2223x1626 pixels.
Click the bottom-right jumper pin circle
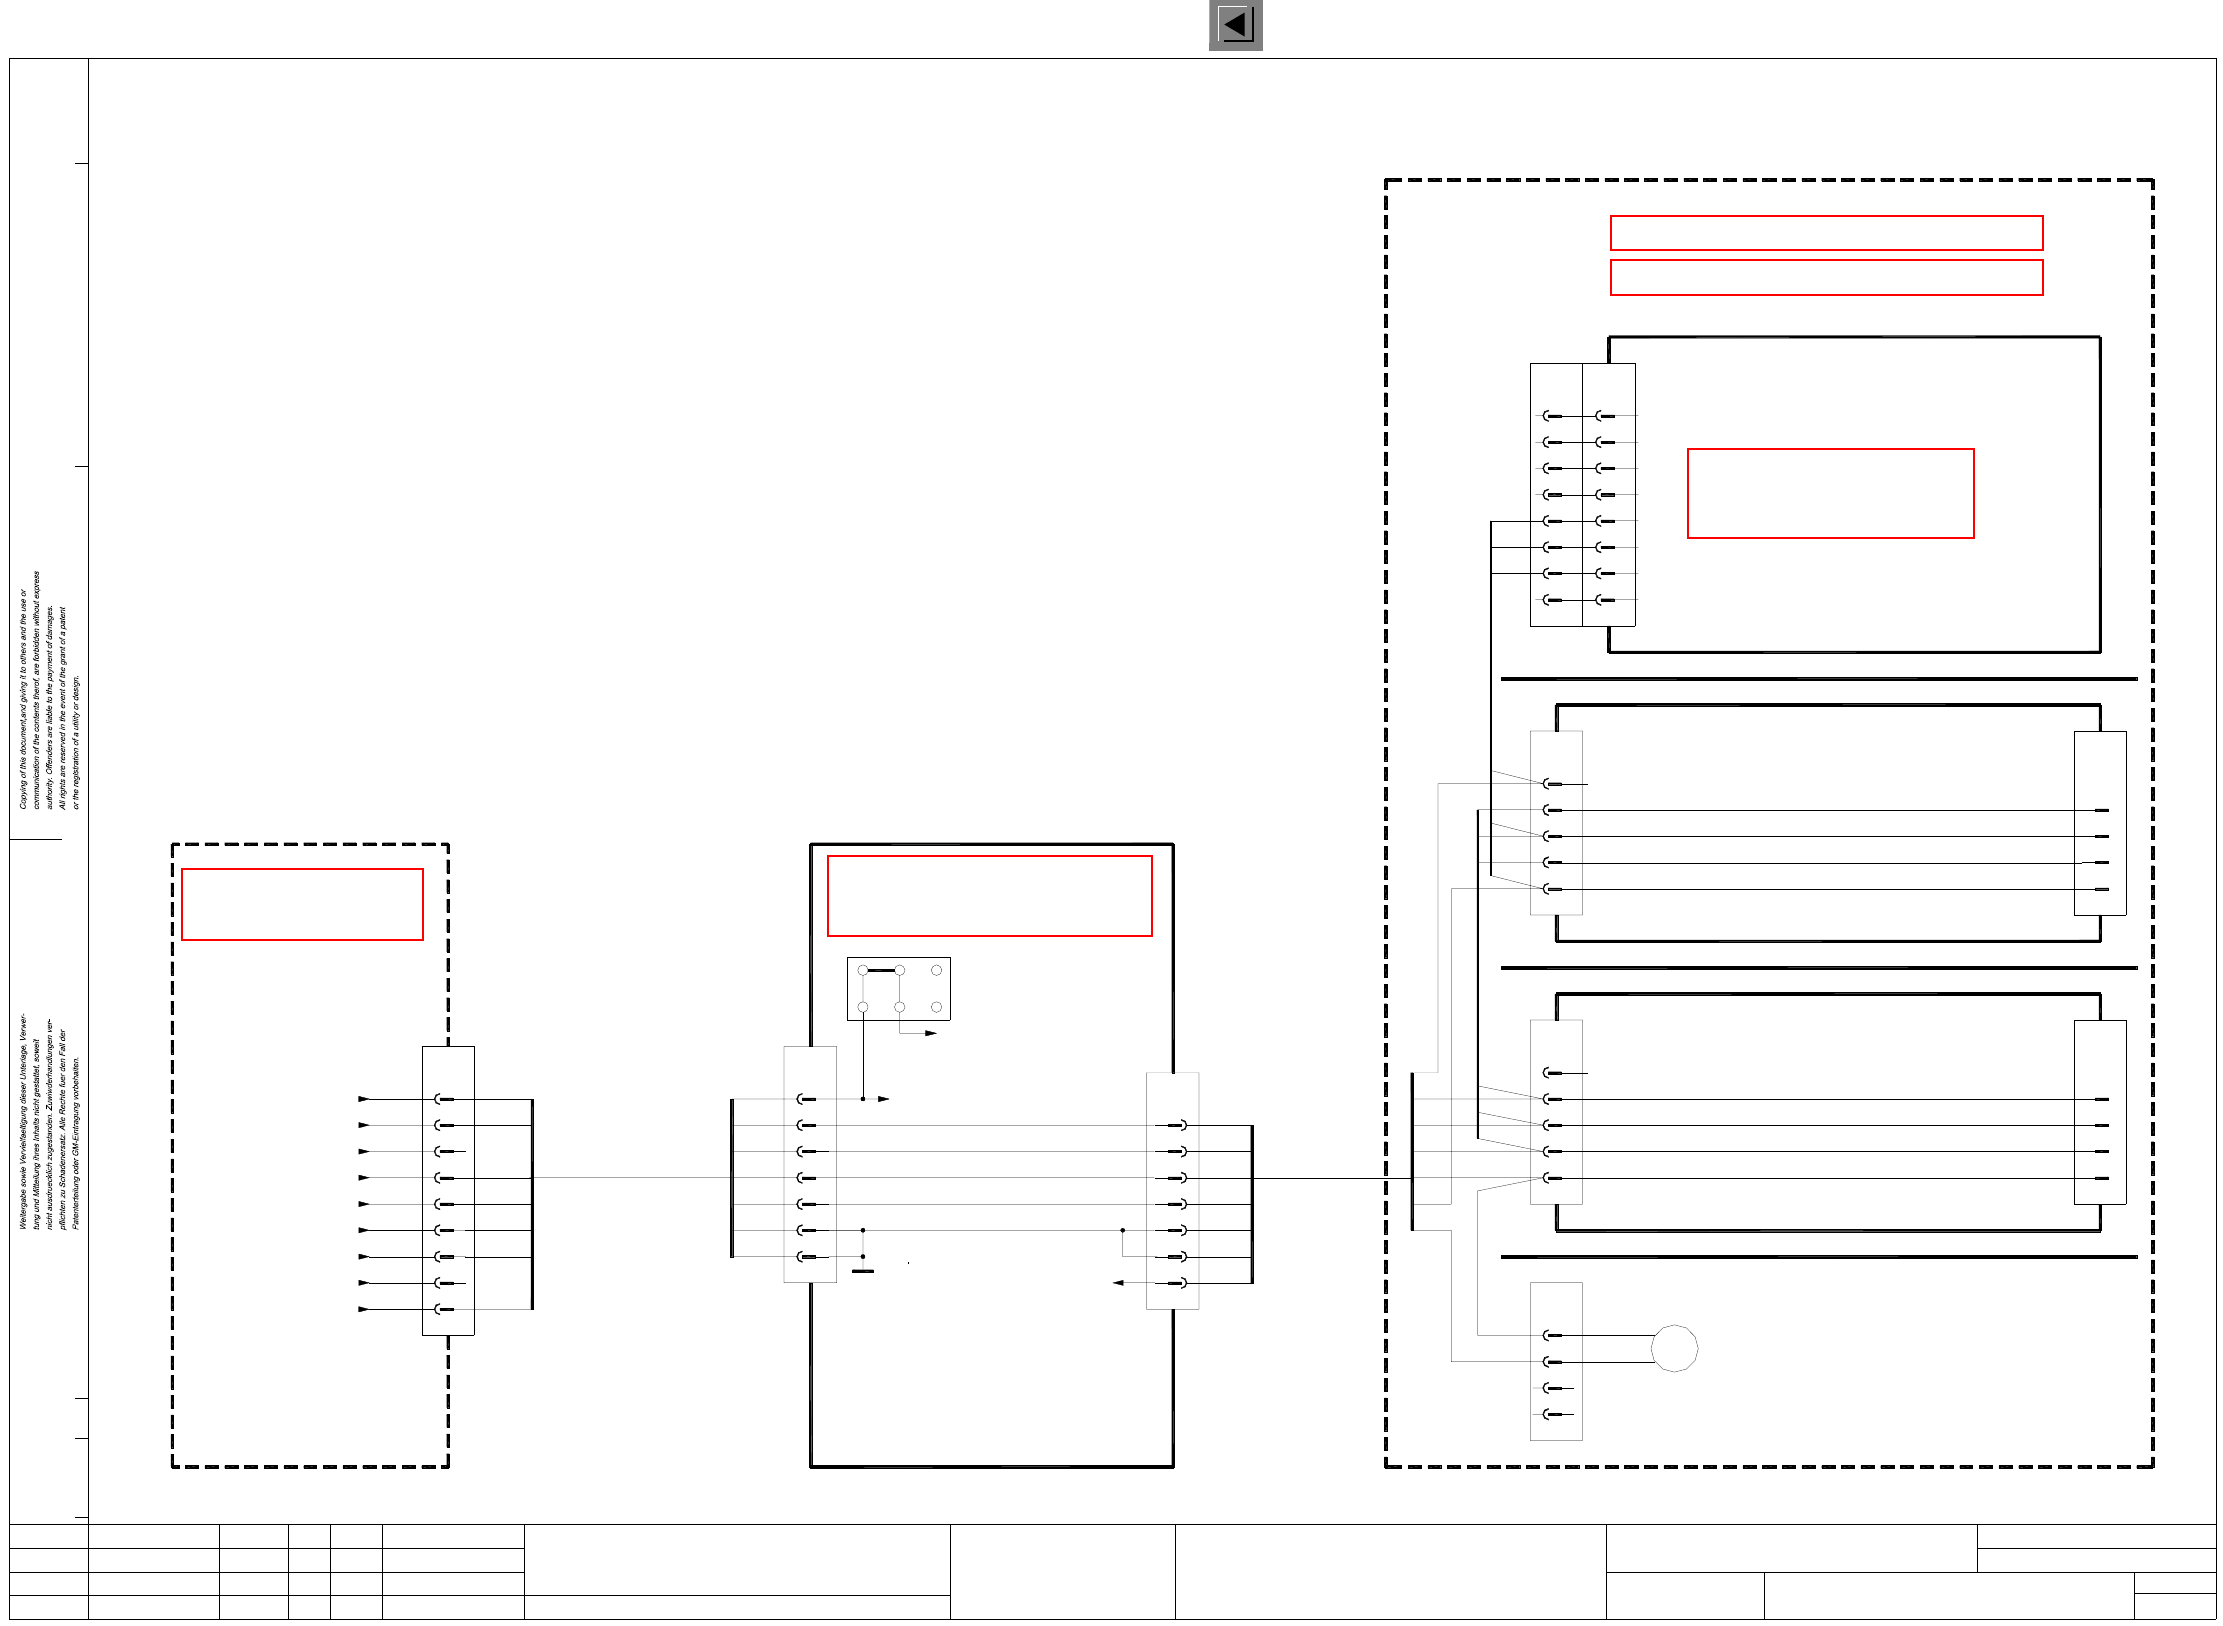pyautogui.click(x=936, y=1007)
